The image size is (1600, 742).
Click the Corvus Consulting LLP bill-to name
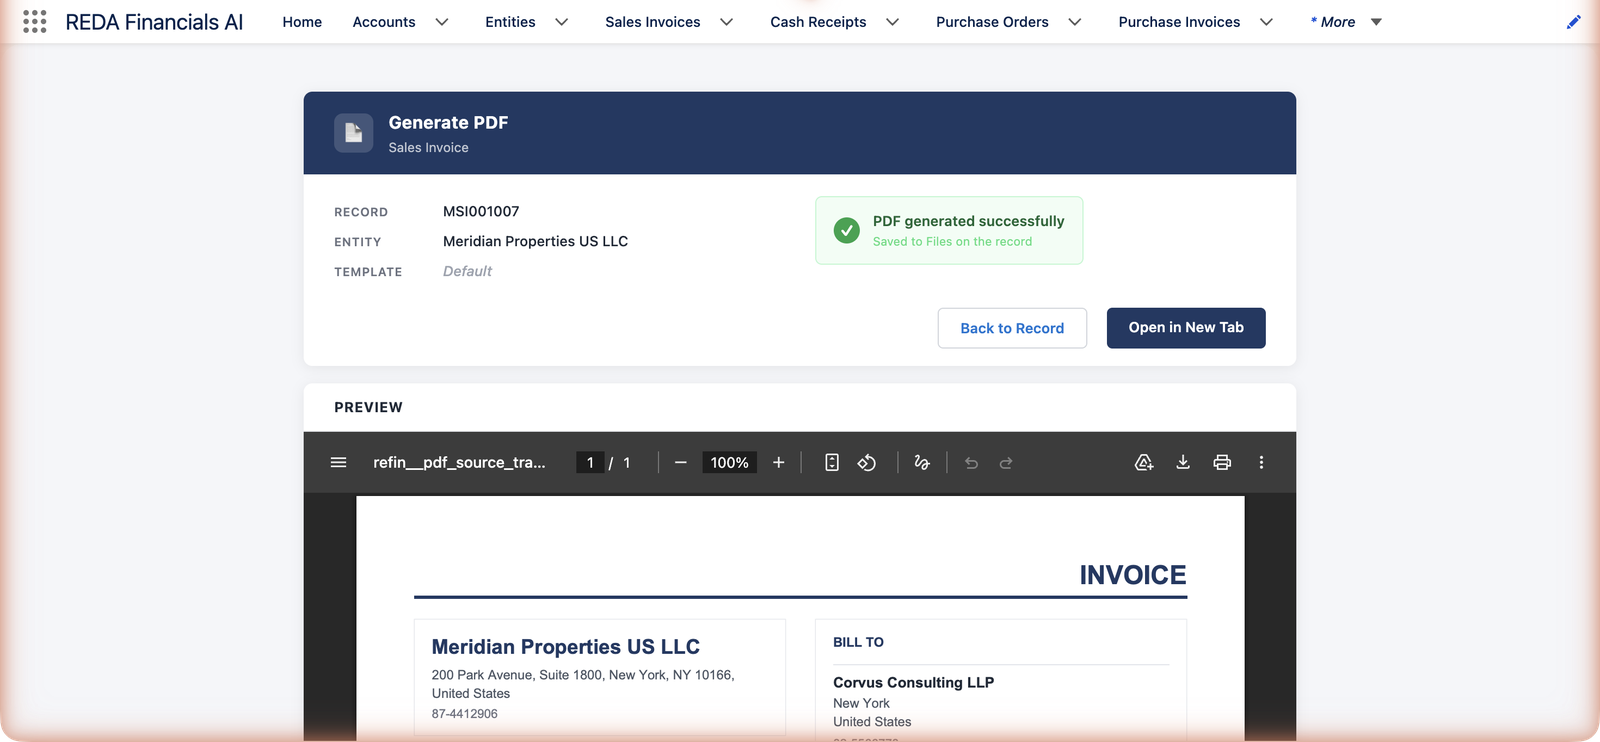(x=913, y=682)
